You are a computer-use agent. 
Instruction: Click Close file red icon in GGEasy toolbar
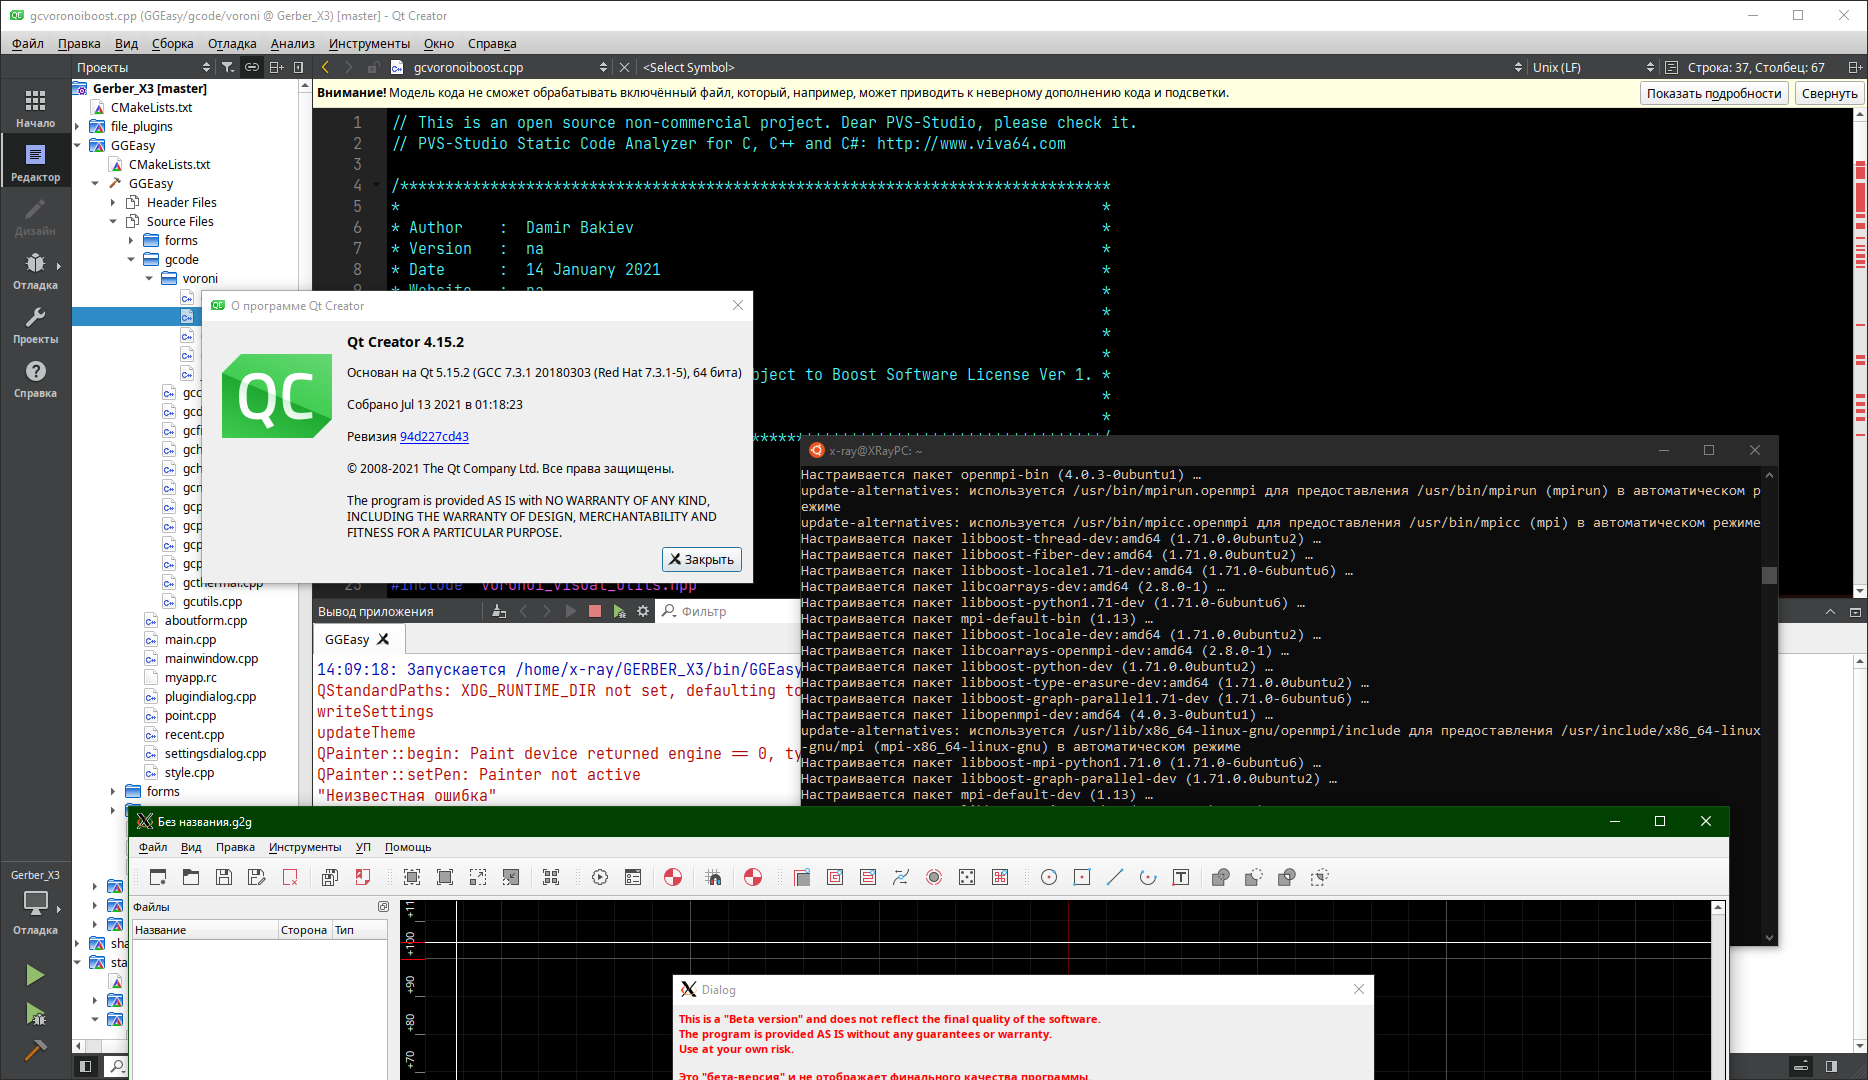pos(290,877)
